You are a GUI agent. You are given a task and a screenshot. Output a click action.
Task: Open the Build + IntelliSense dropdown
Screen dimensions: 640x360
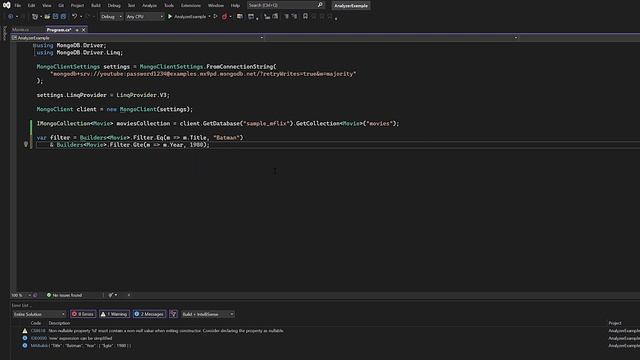(208, 314)
